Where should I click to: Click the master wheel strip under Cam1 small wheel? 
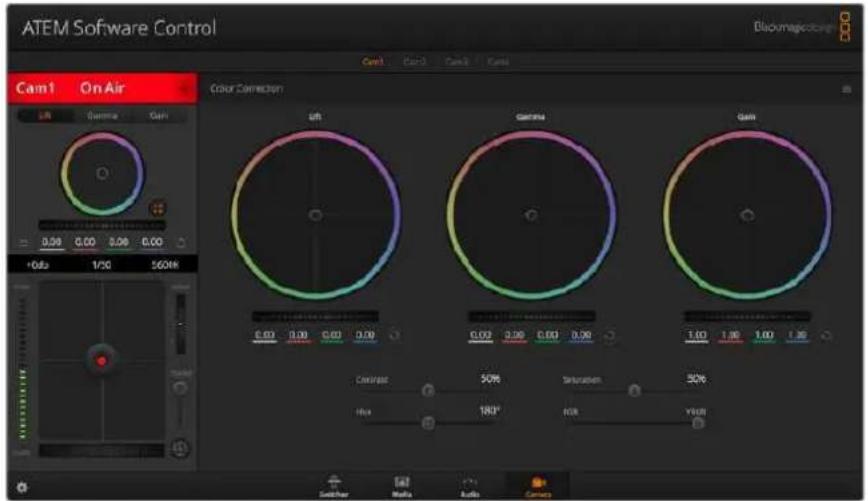point(102,225)
